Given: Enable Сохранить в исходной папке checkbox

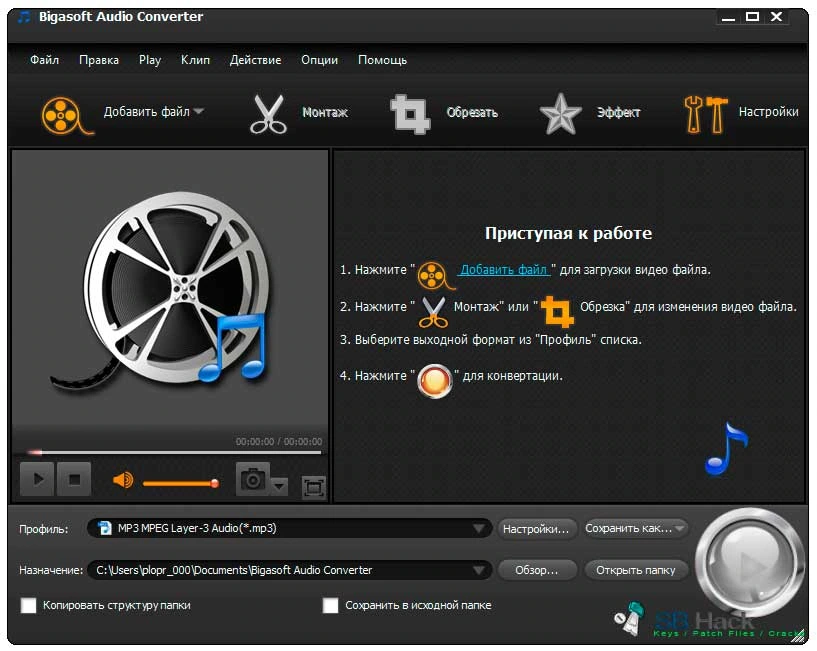Looking at the screenshot, I should click(x=330, y=605).
